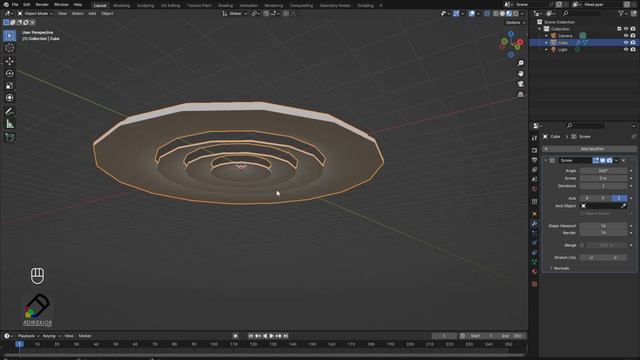
Task: Switch perspective/orthographic grid icon
Action: [520, 94]
